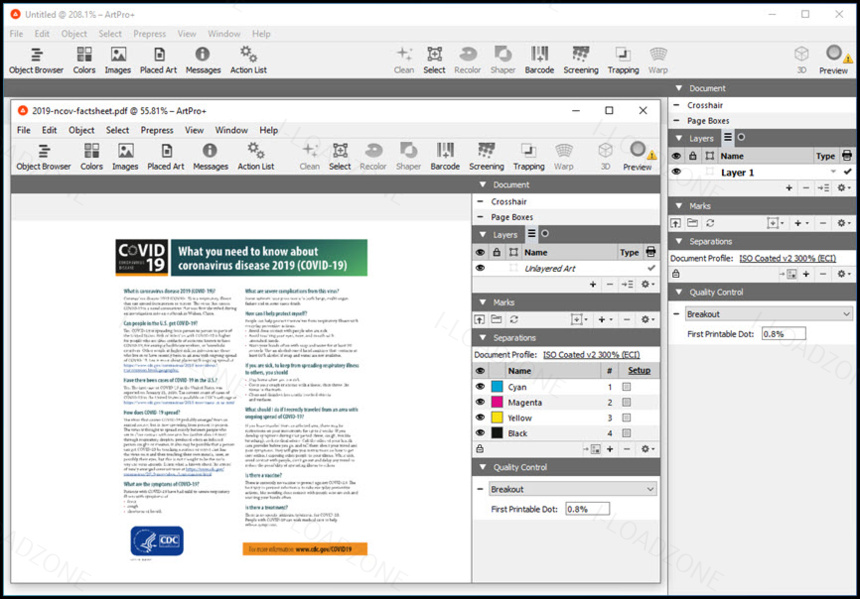Hide the Black separation

tap(480, 433)
